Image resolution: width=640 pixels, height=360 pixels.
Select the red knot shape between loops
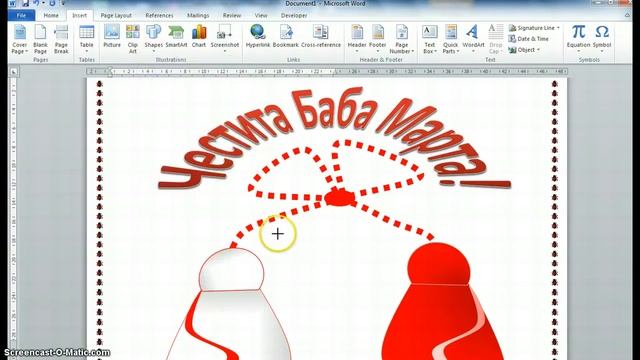point(340,198)
